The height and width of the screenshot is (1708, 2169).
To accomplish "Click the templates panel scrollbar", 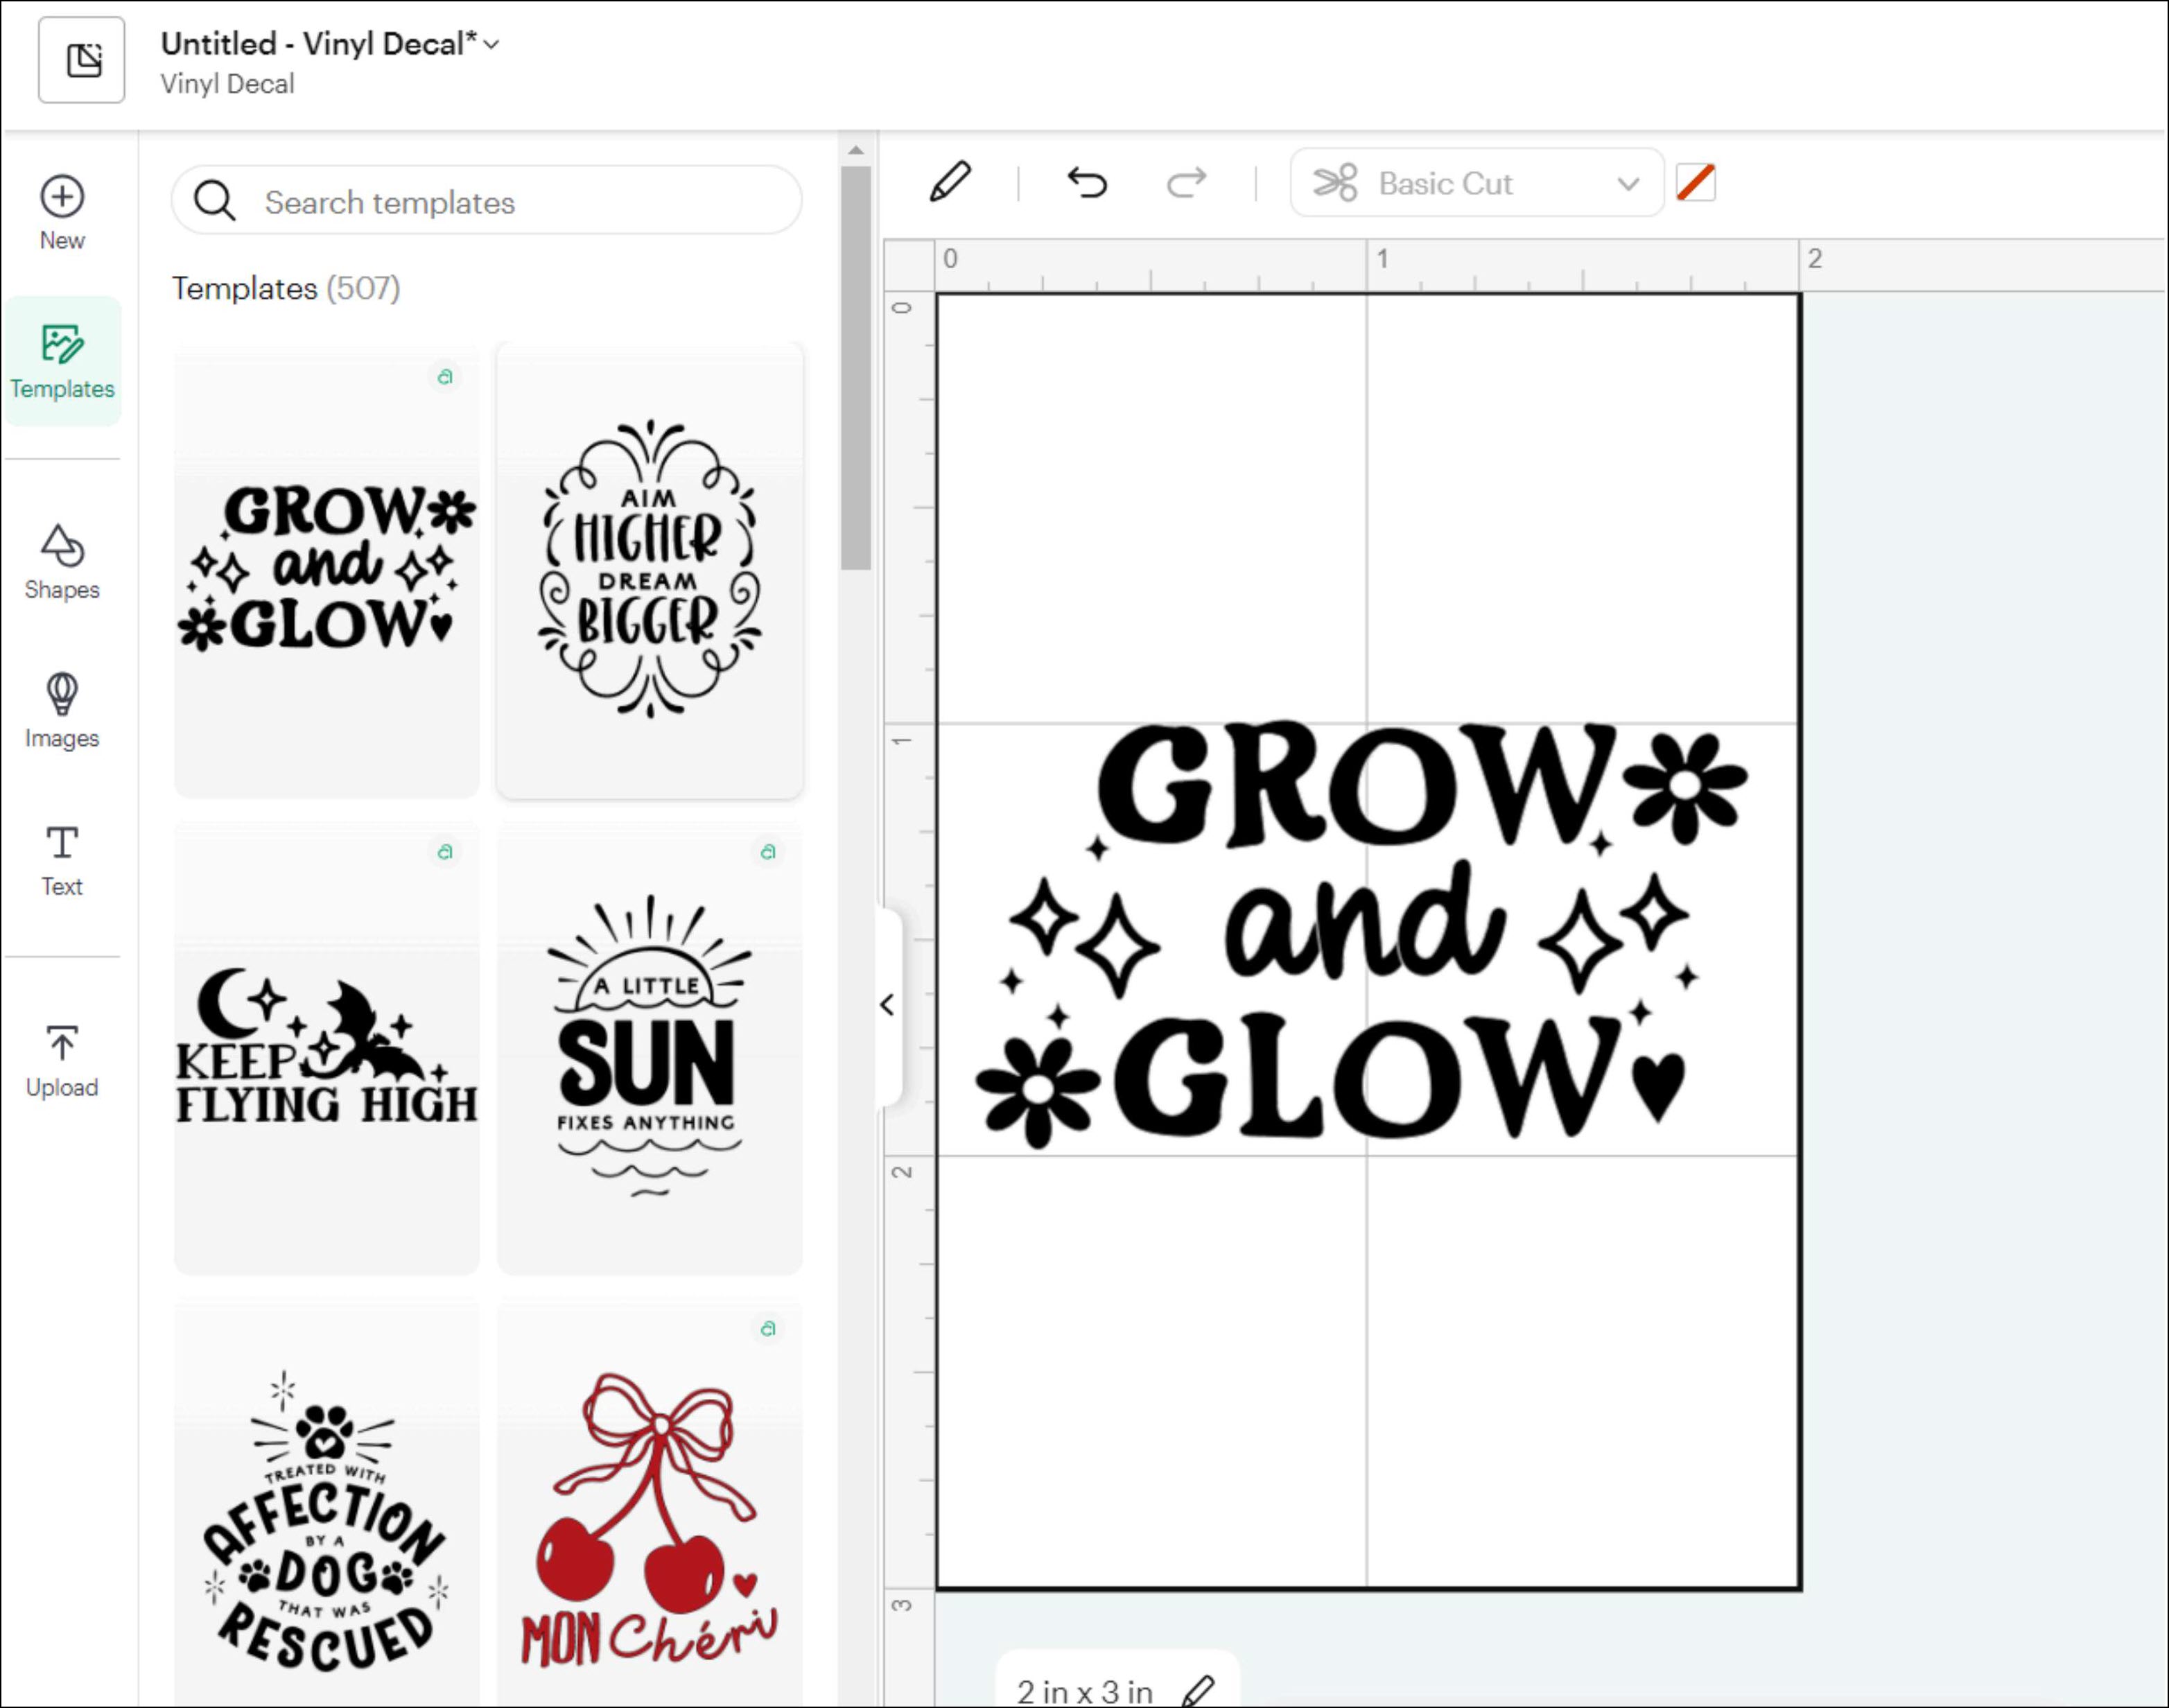I will point(855,368).
